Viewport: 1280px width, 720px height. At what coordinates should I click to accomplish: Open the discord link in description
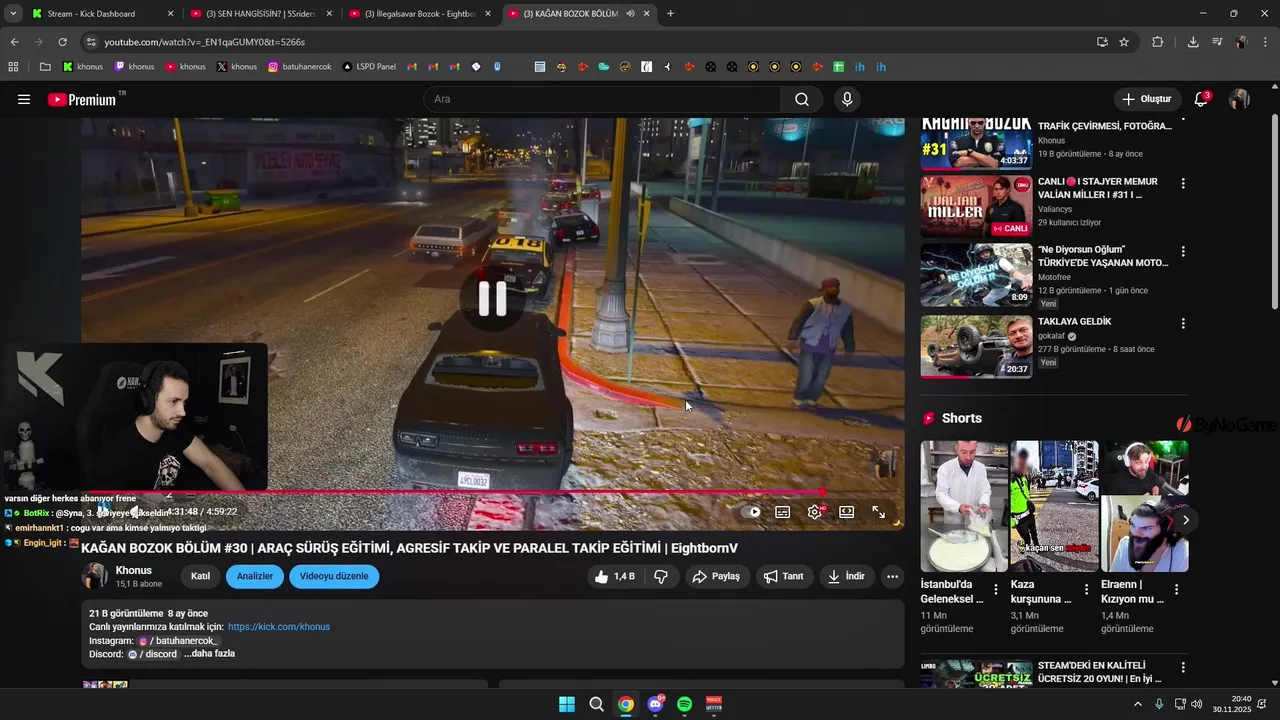tap(152, 654)
